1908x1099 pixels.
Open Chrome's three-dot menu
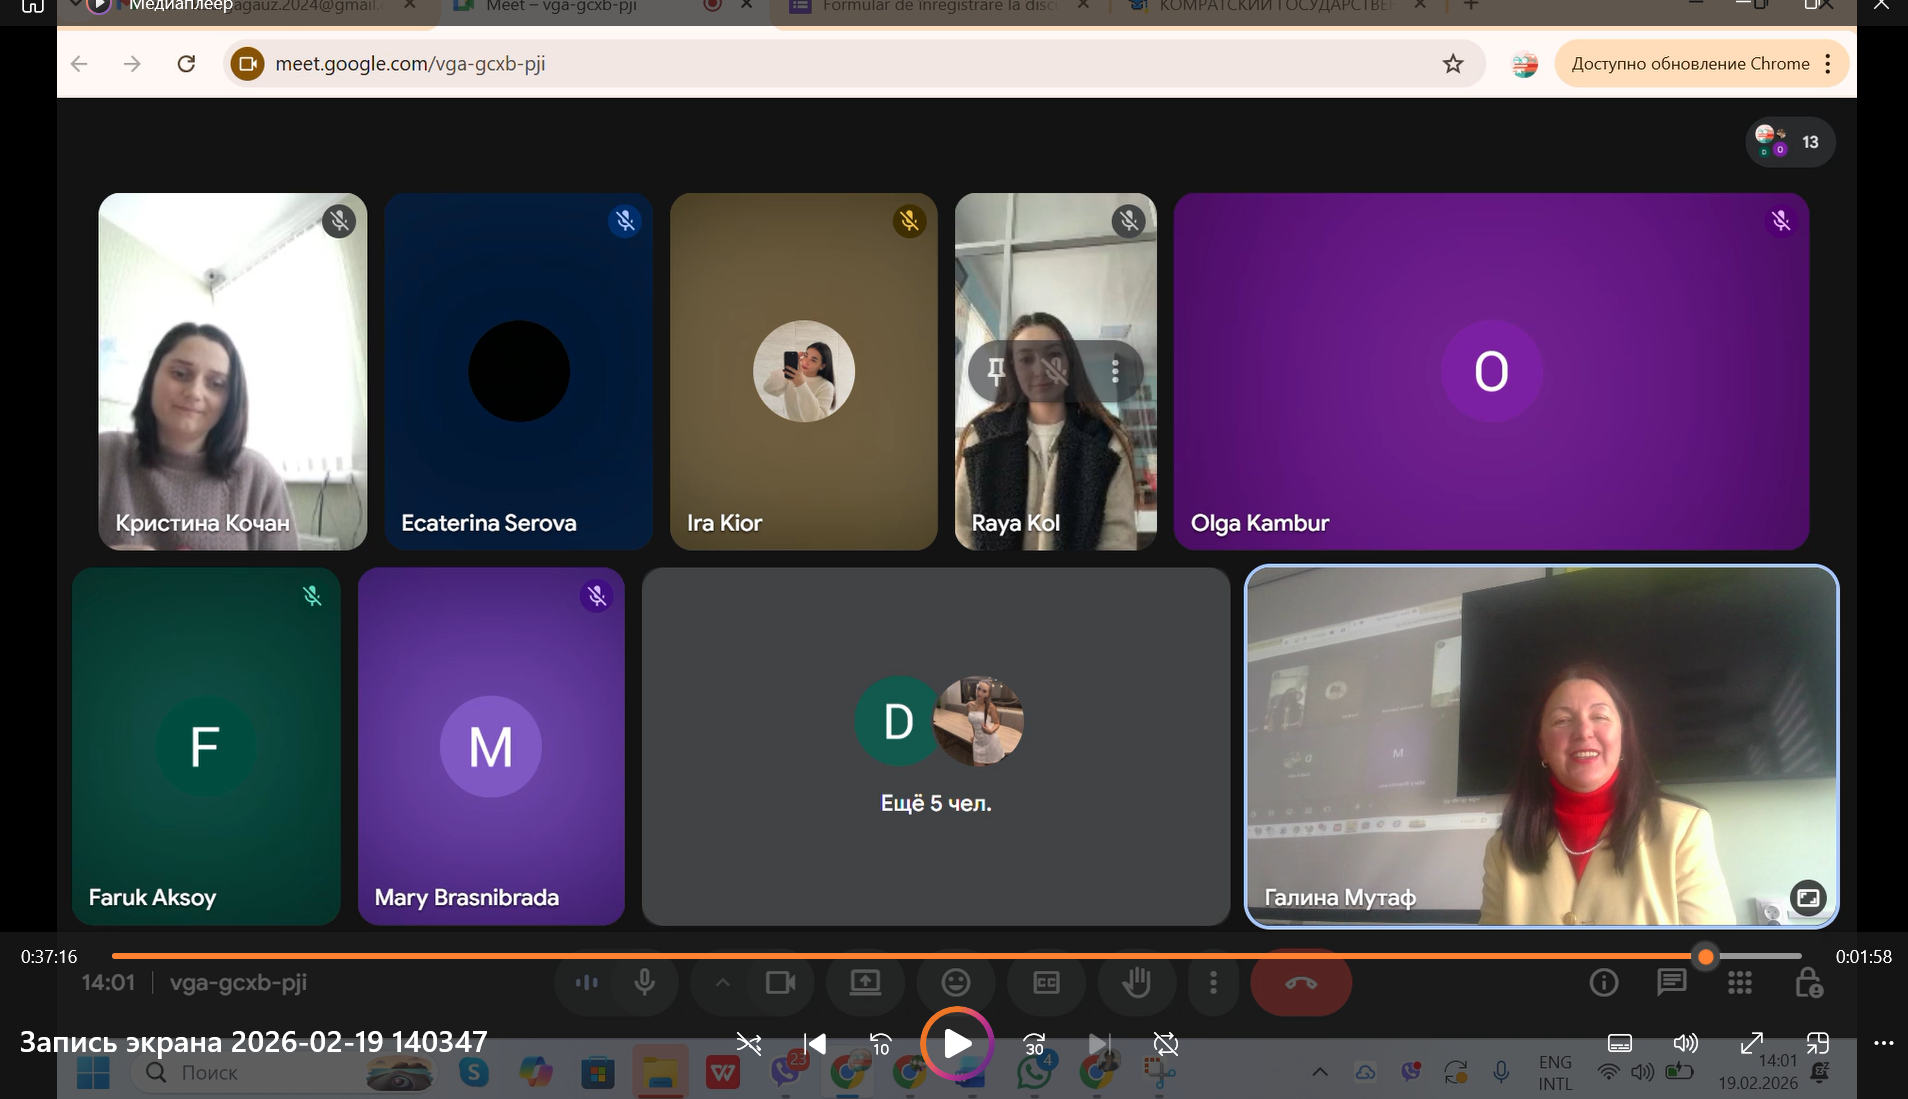coord(1828,64)
